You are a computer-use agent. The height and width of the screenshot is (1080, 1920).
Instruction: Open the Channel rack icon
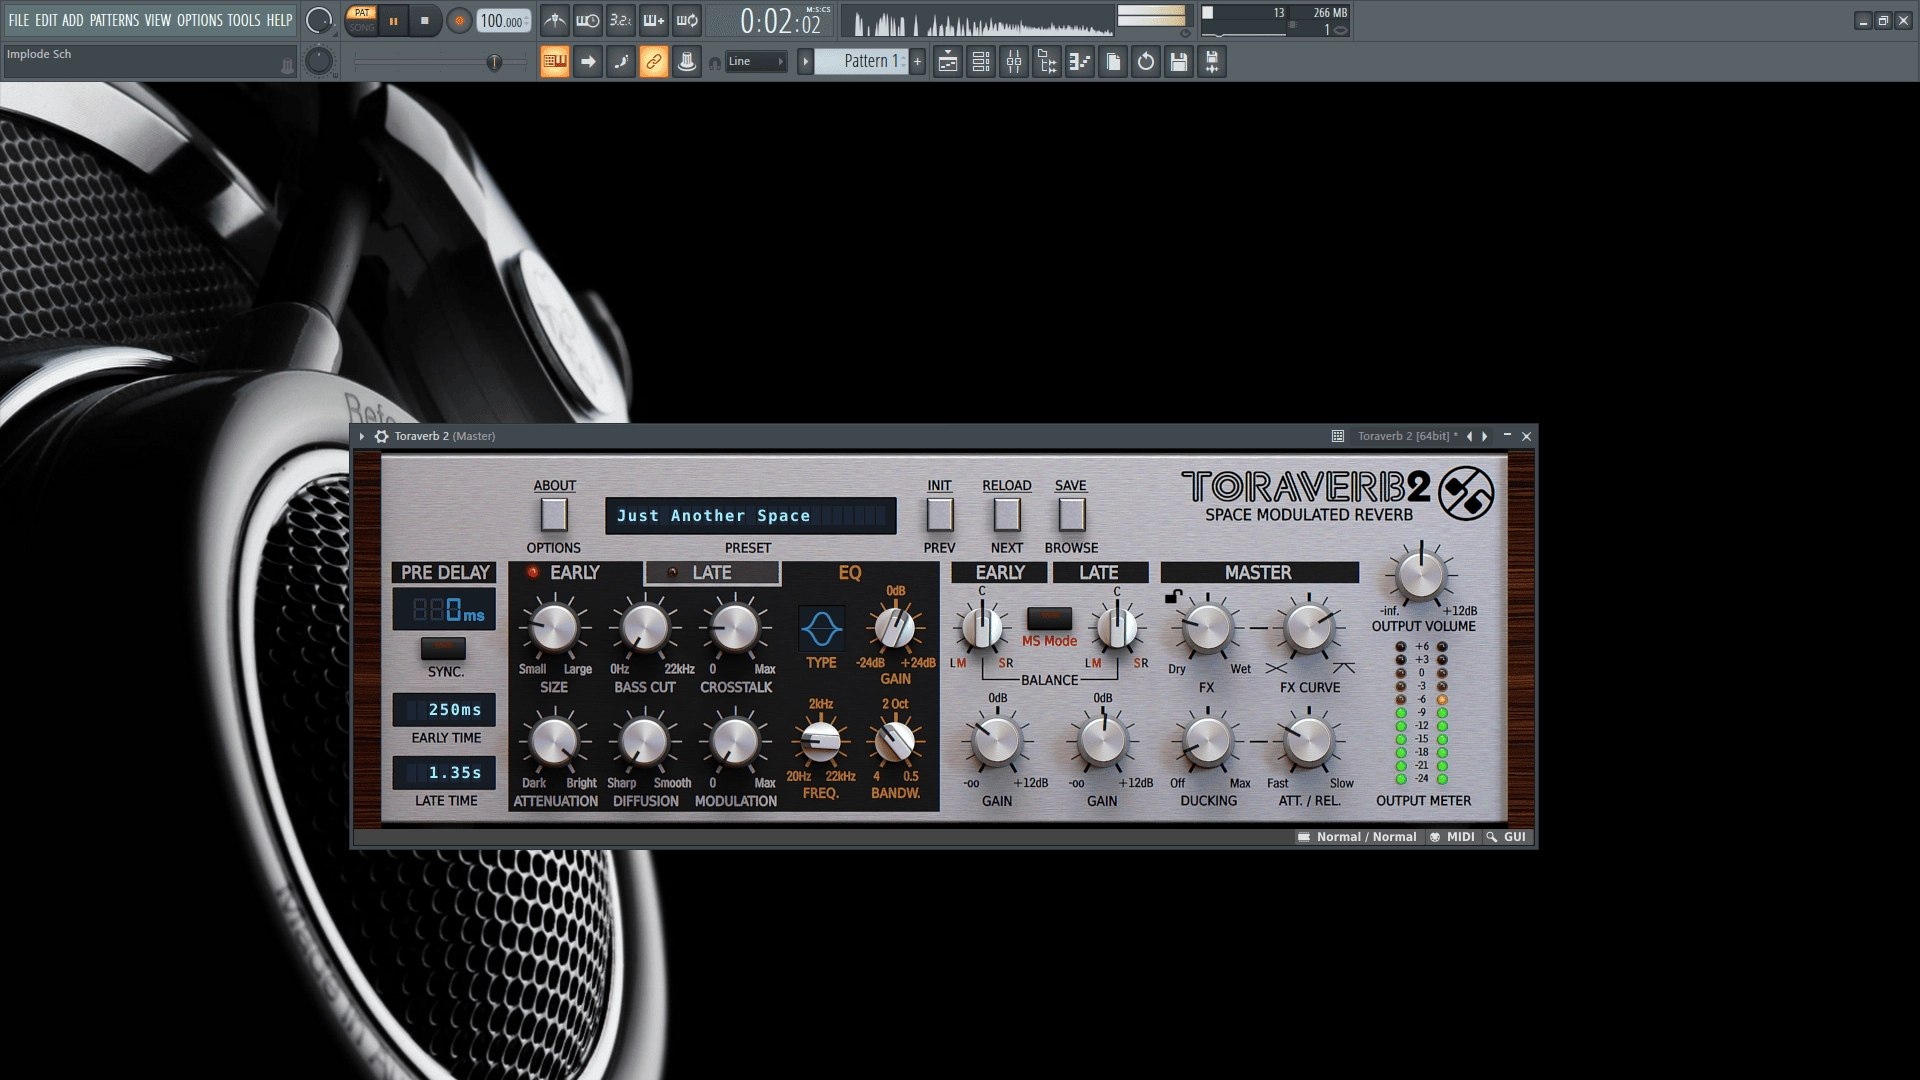point(981,62)
